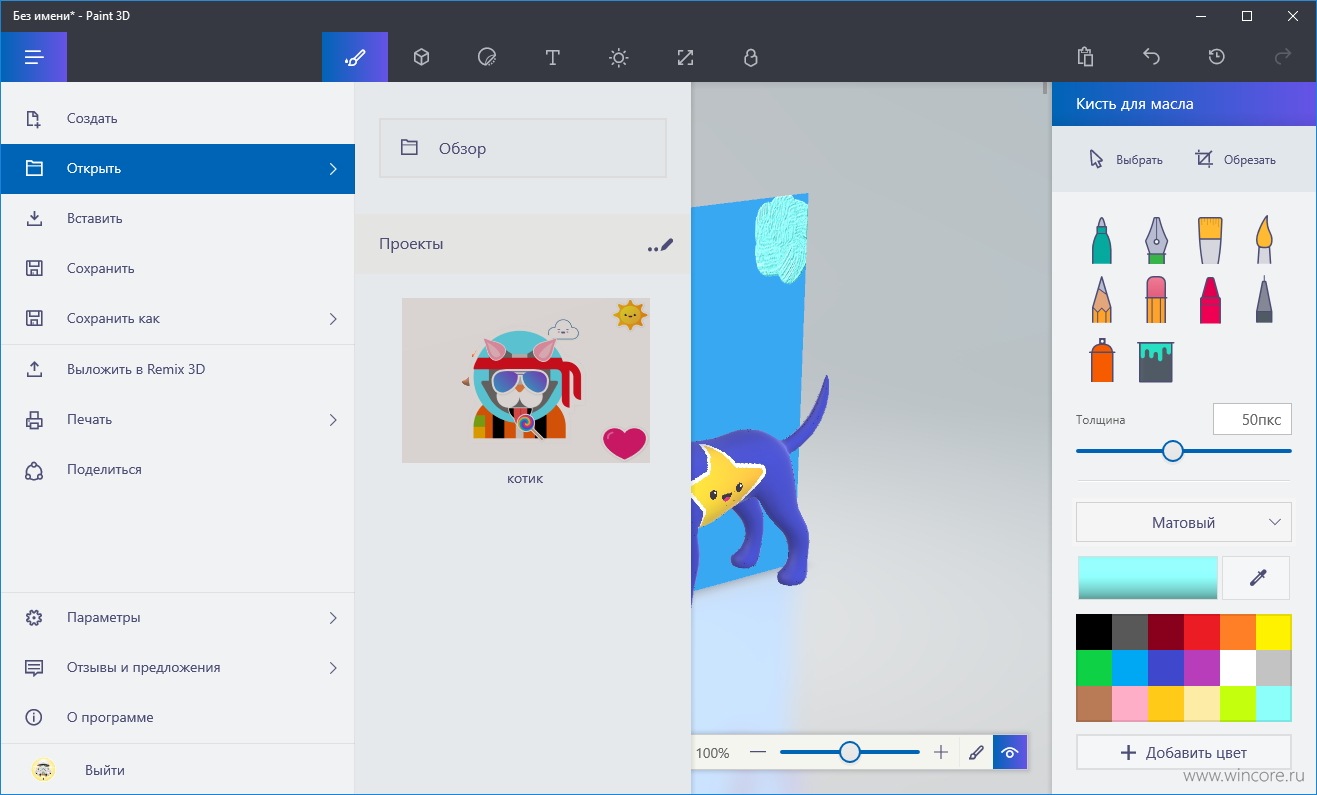Select the Pixel pen tool
1317x795 pixels.
click(1265, 300)
